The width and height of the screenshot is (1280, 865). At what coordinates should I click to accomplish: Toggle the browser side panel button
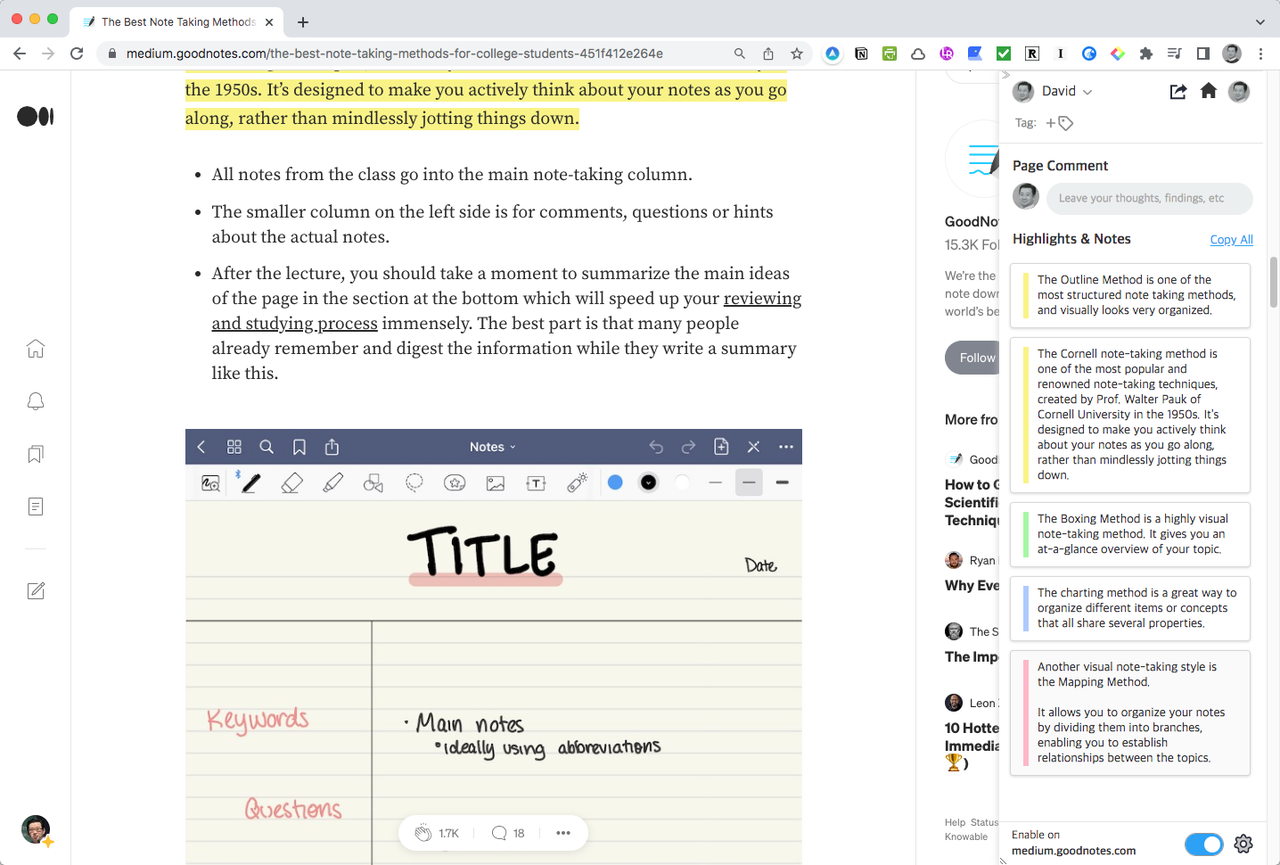click(x=1203, y=53)
